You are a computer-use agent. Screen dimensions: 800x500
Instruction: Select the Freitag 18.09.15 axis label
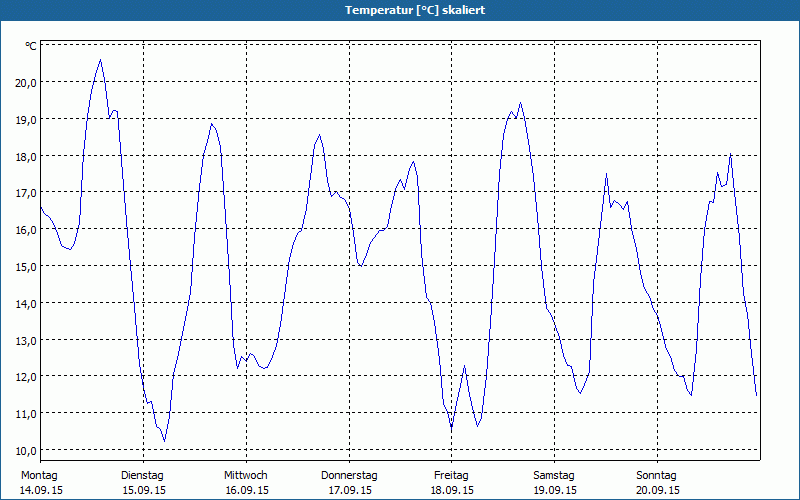click(452, 483)
